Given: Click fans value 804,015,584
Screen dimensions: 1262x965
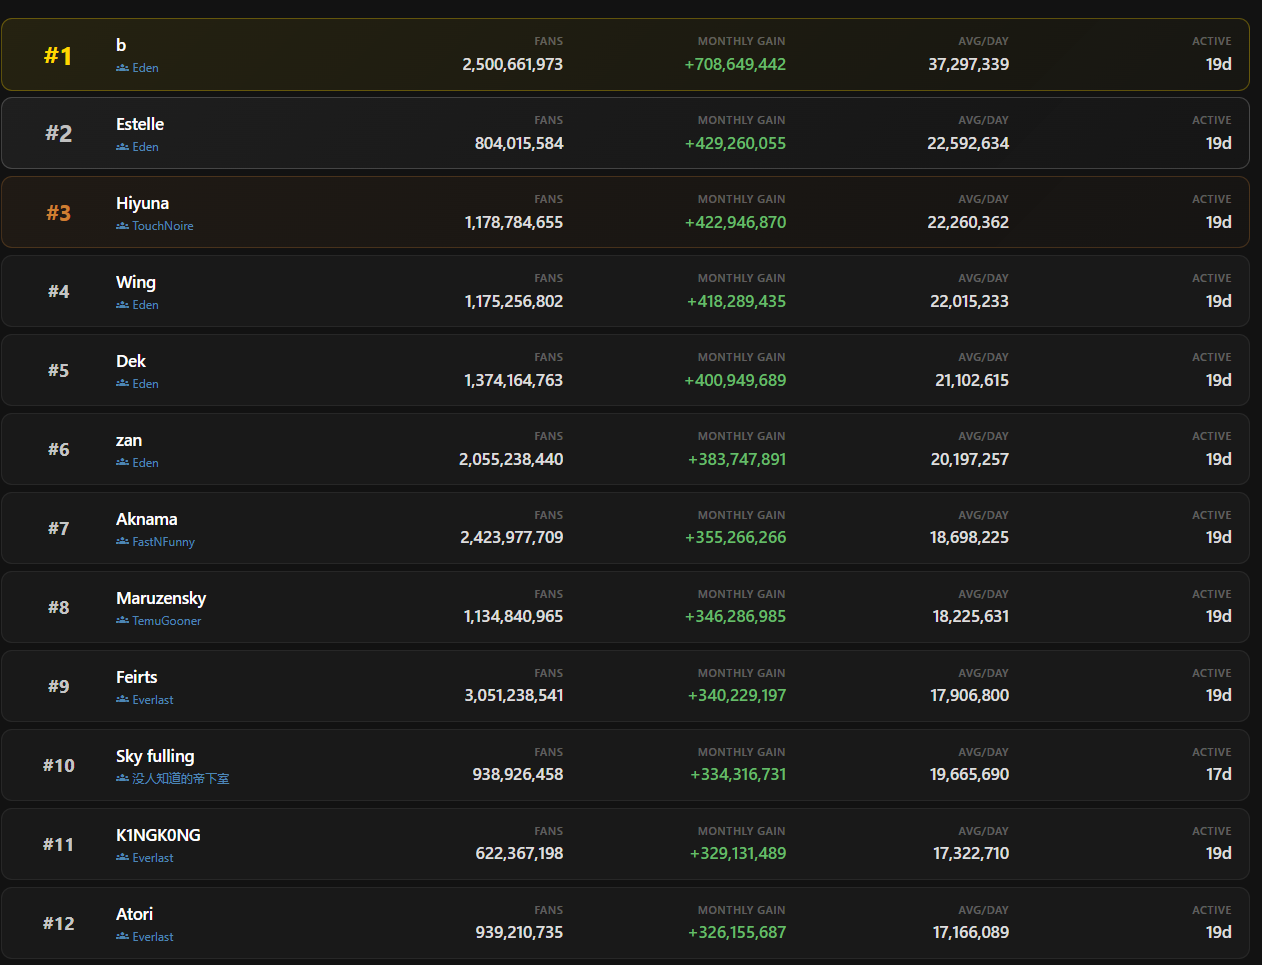Looking at the screenshot, I should 519,143.
